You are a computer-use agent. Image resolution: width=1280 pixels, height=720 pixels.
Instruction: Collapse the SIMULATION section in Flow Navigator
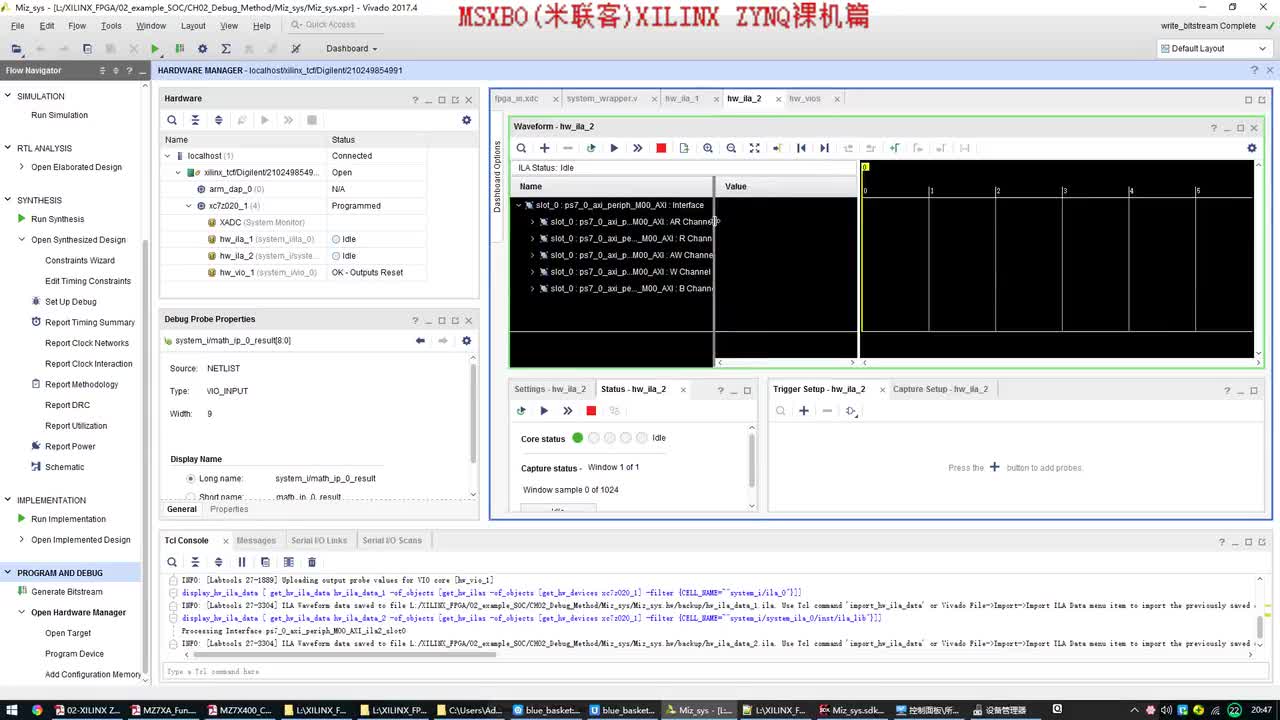click(8, 96)
